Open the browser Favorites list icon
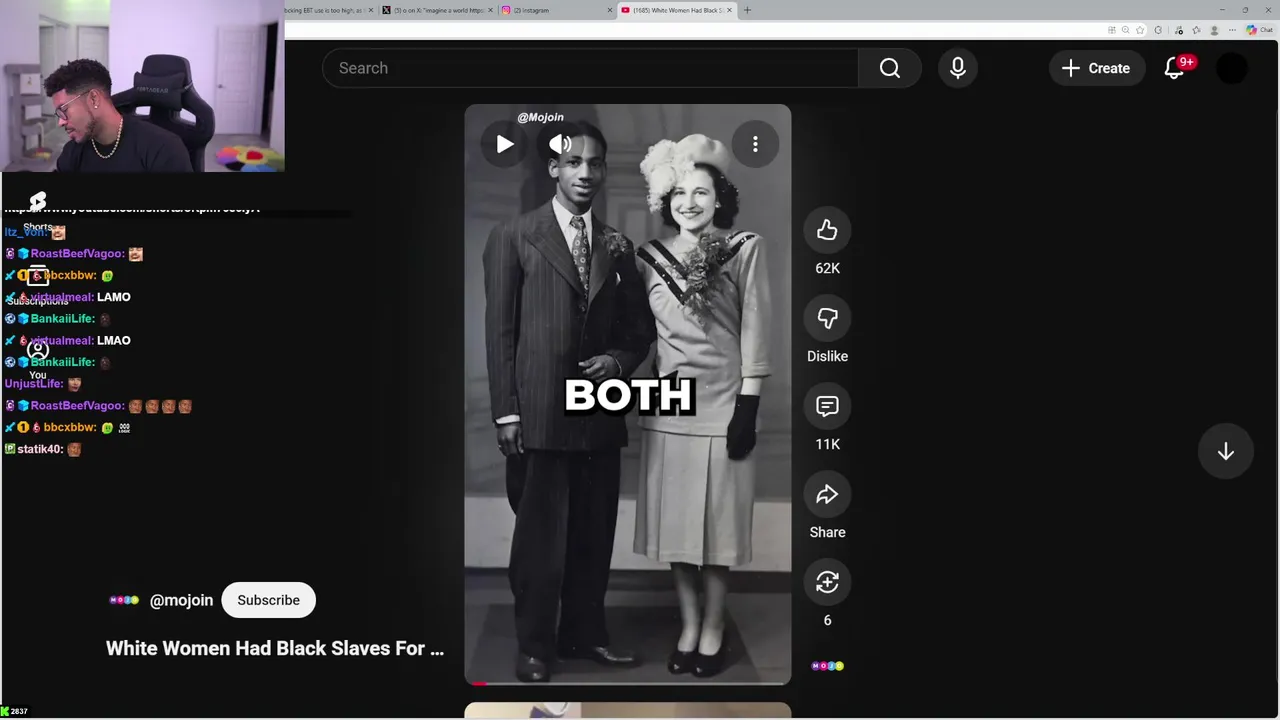The height and width of the screenshot is (720, 1280). [1196, 30]
